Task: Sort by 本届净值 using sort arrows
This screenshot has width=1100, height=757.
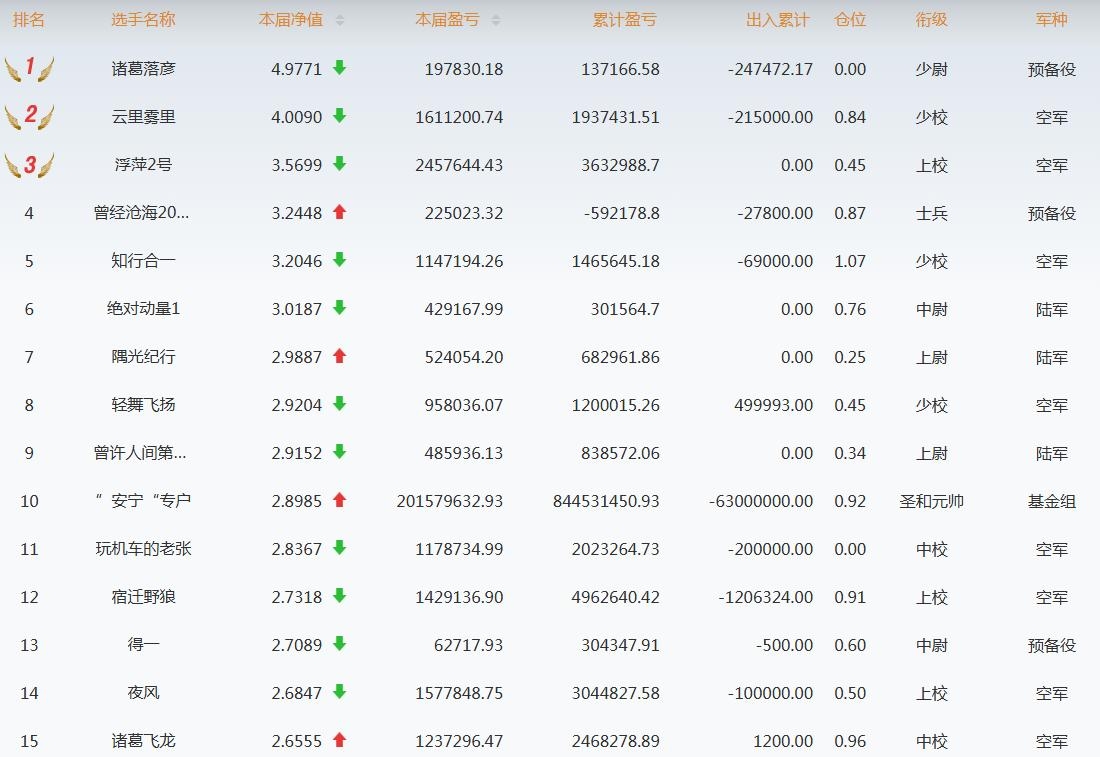Action: click(x=340, y=20)
